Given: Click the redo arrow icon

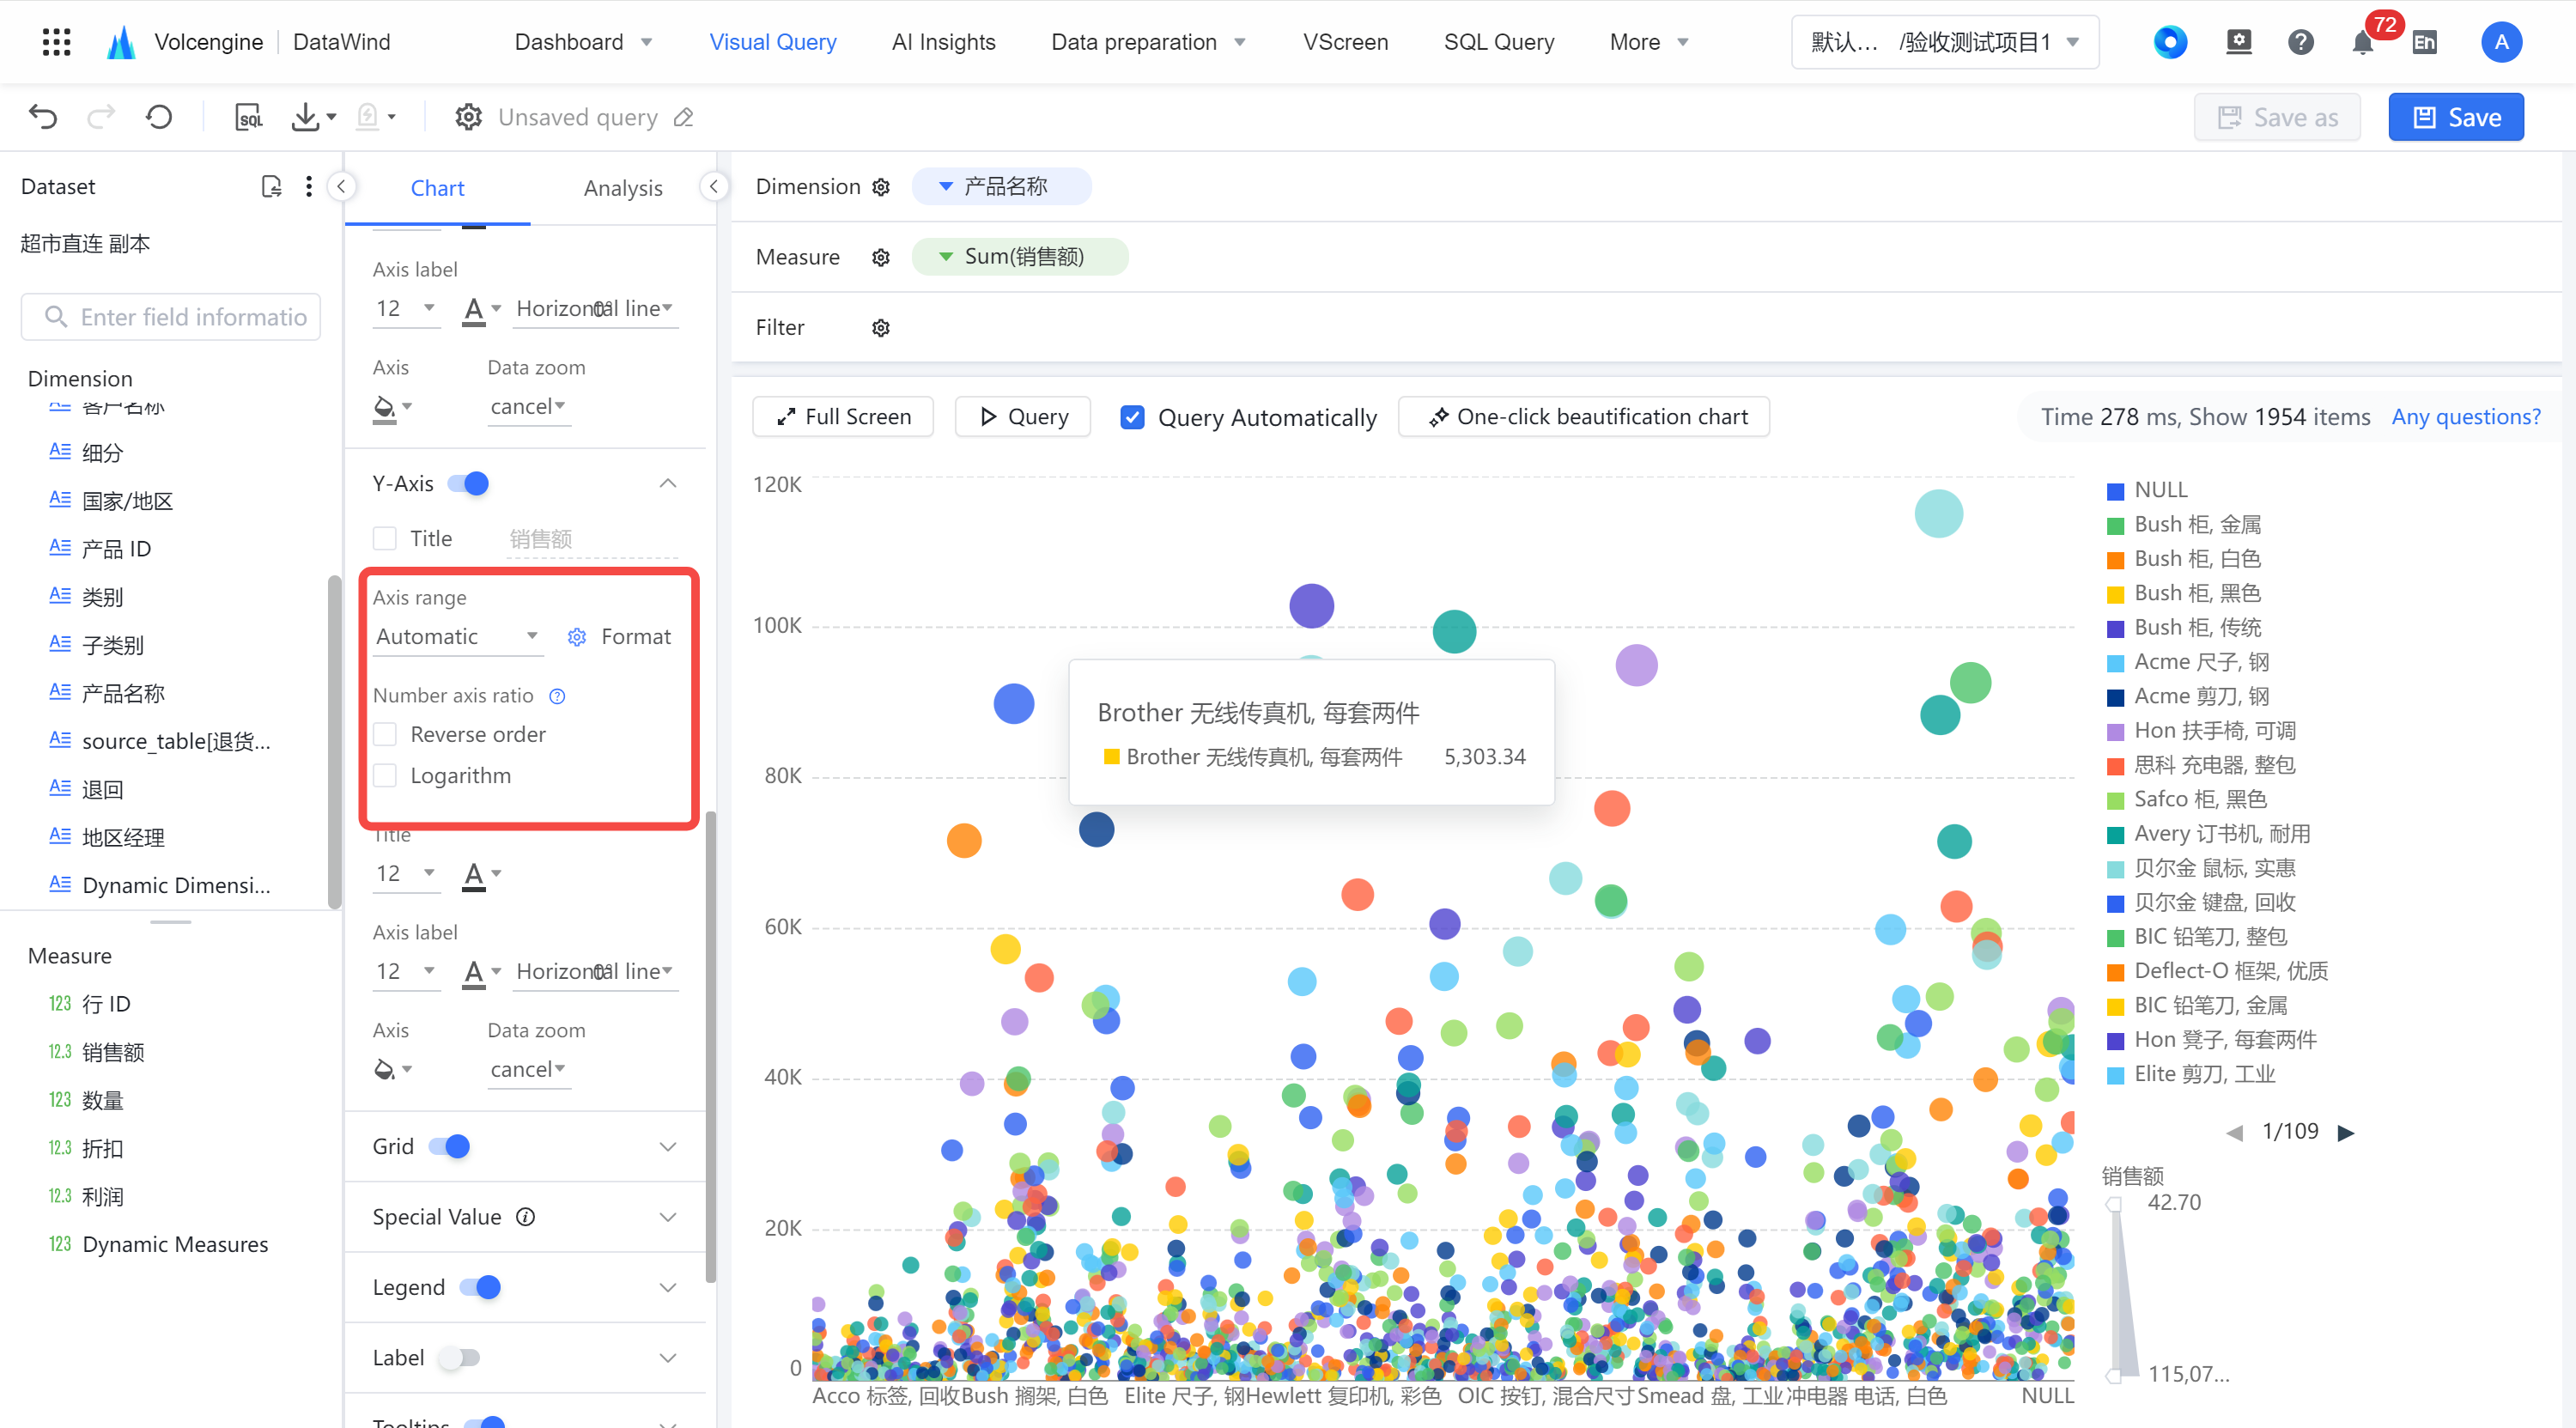Looking at the screenshot, I should [101, 117].
